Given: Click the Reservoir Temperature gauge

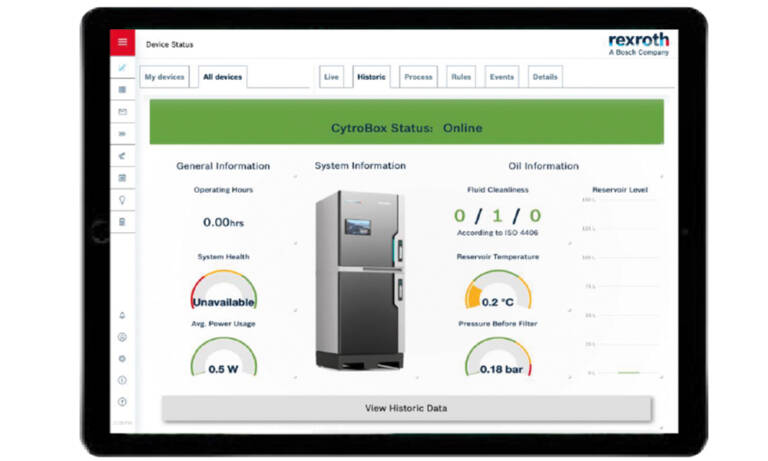Looking at the screenshot, I should (x=498, y=290).
